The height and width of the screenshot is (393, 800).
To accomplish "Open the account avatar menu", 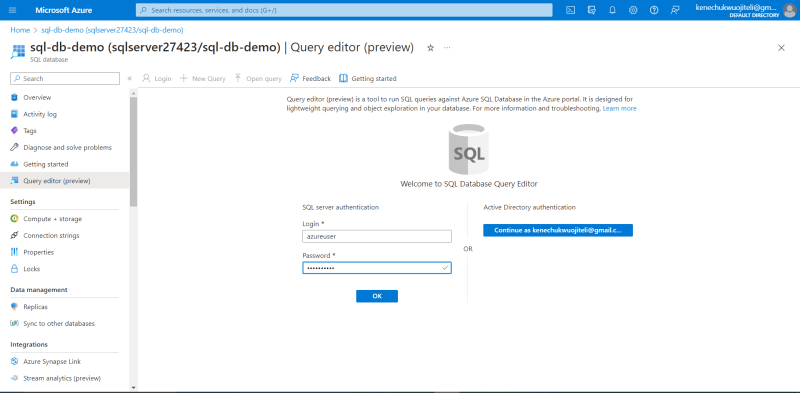I will (x=789, y=10).
